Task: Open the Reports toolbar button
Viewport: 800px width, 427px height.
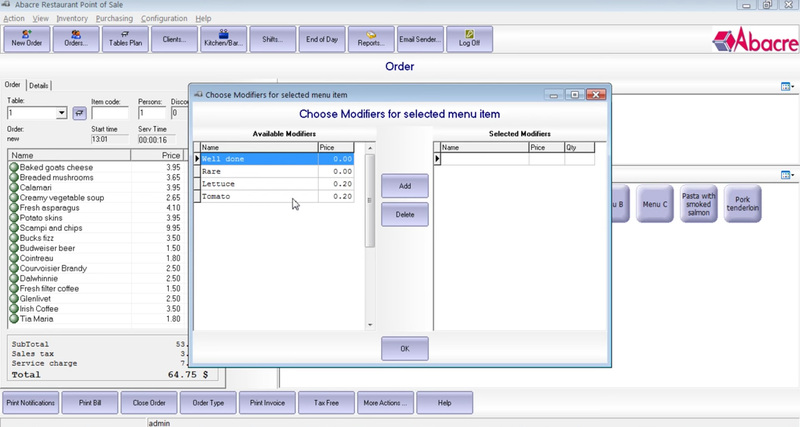Action: pos(371,39)
